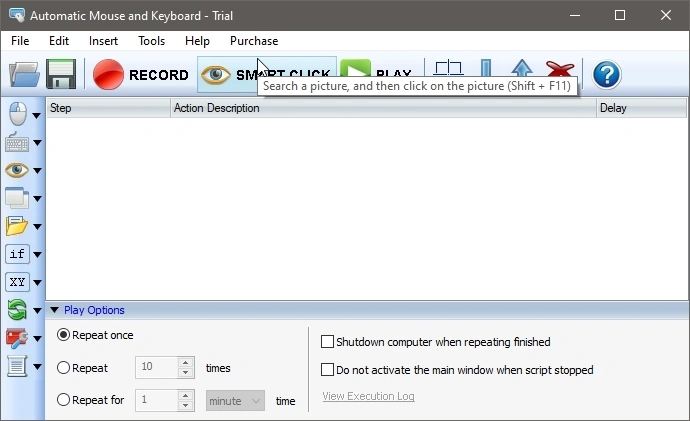The width and height of the screenshot is (690, 421).
Task: Expand loop icon dropdown arrow
Action: 37,311
